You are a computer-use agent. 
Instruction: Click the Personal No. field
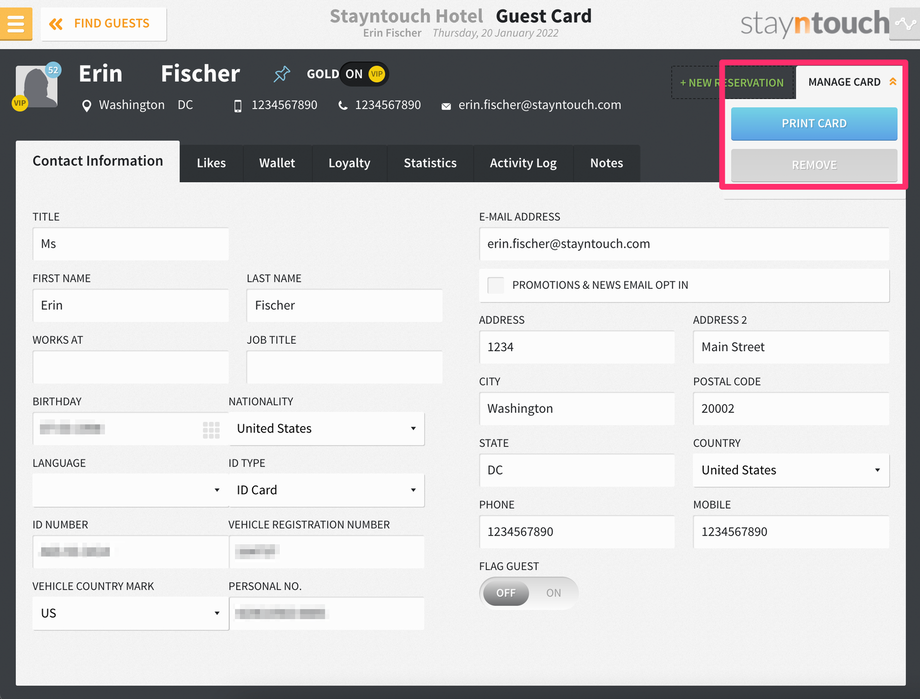(x=326, y=613)
